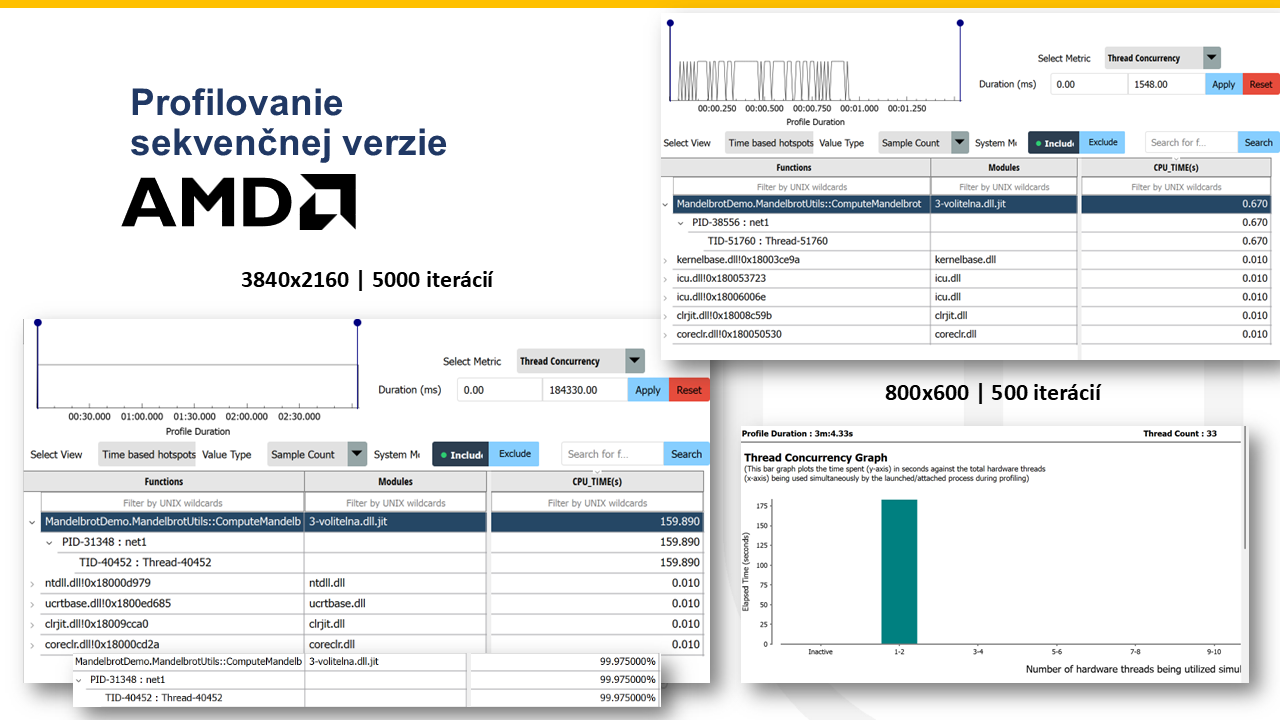1280x720 pixels.
Task: Click the Reset button beside the 1548.00 field
Action: point(1260,84)
